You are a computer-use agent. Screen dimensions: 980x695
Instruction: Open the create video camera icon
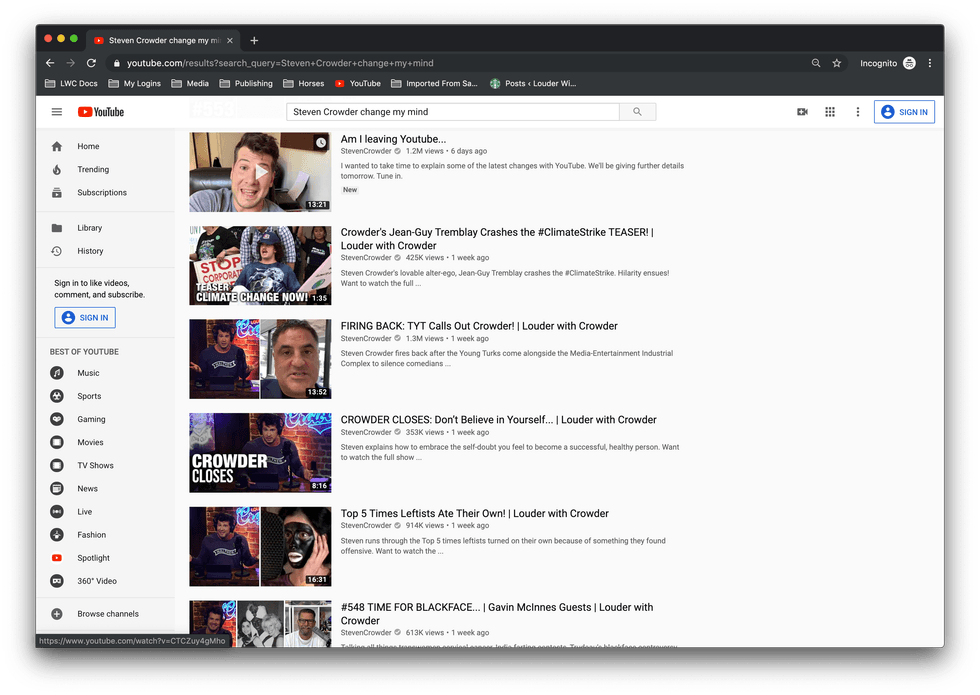[802, 112]
